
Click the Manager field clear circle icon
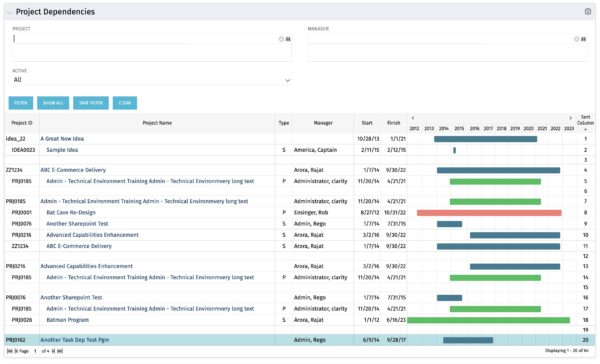(576, 39)
